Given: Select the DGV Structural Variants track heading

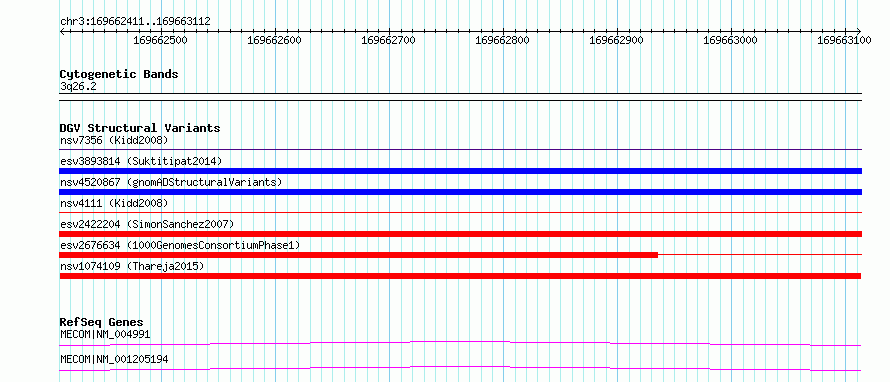Looking at the screenshot, I should 140,128.
